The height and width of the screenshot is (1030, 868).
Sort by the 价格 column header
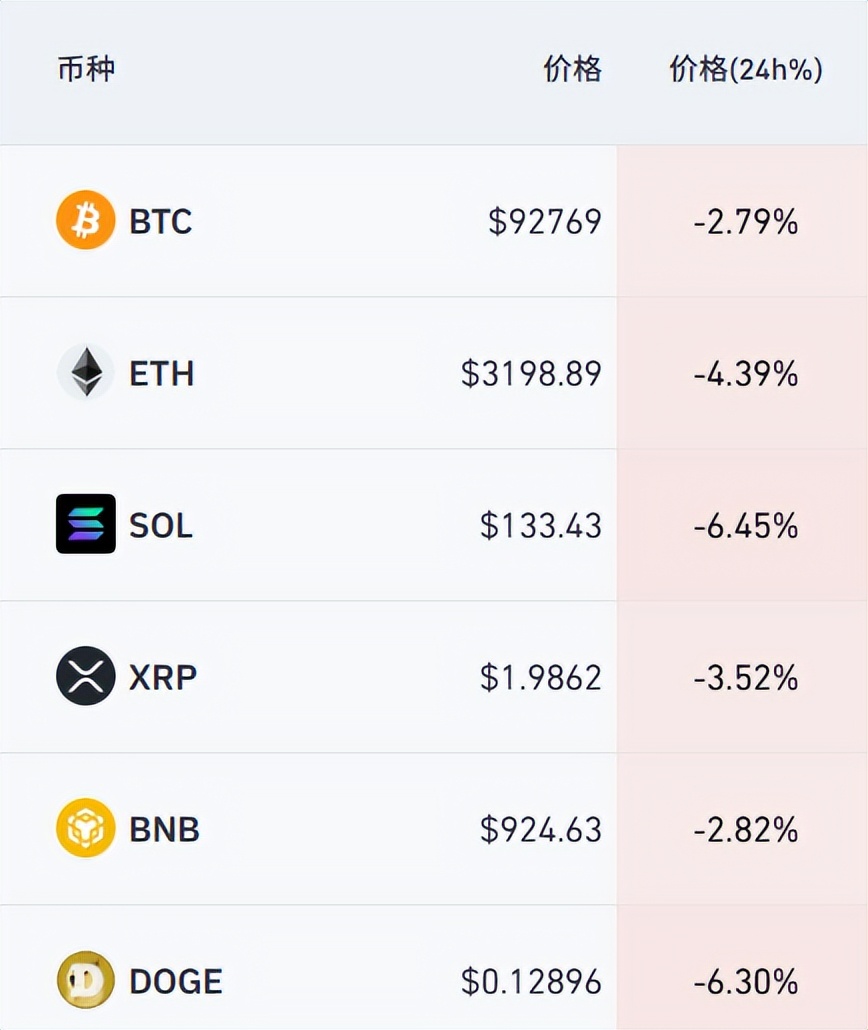[572, 69]
